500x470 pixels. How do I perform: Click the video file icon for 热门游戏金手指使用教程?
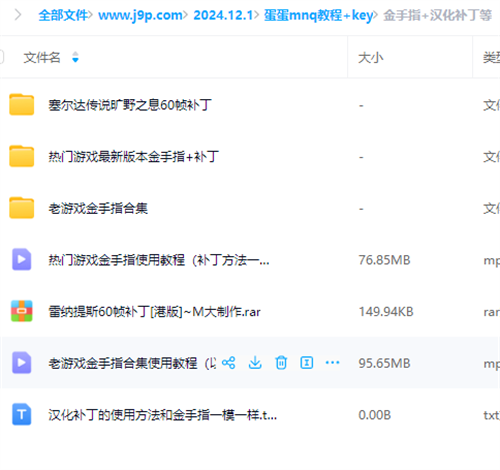pos(22,259)
